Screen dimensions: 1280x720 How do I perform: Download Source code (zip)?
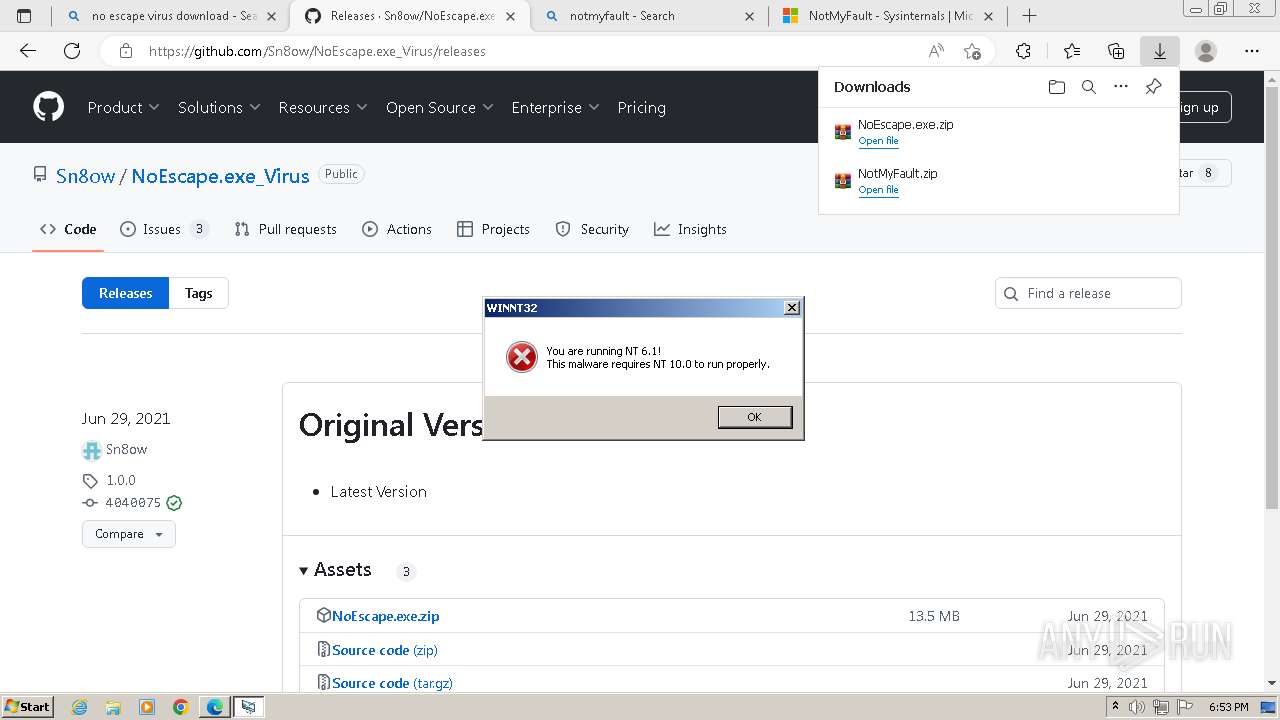click(x=385, y=650)
